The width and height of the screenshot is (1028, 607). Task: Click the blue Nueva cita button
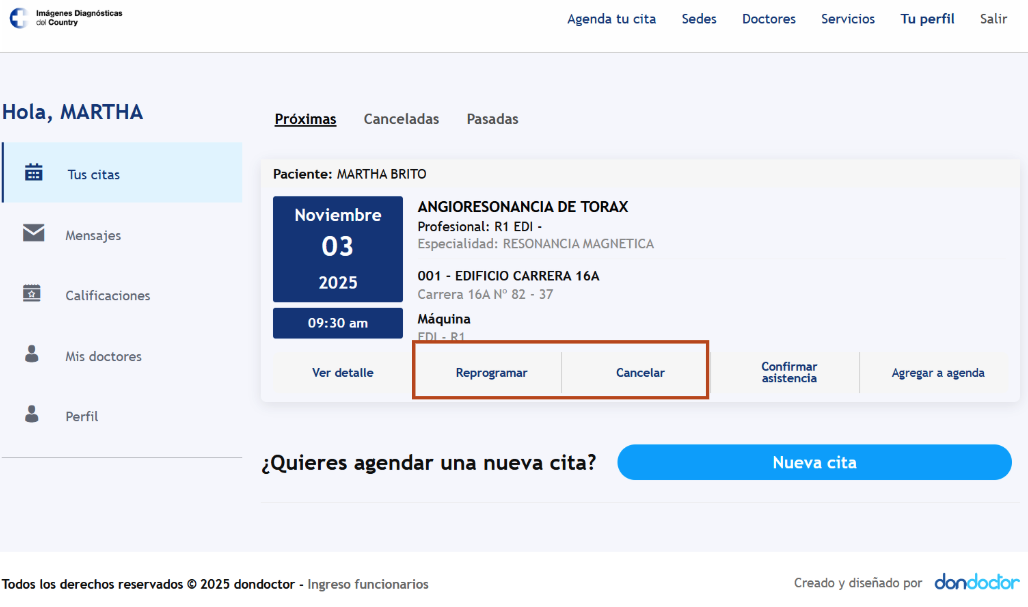coord(814,462)
